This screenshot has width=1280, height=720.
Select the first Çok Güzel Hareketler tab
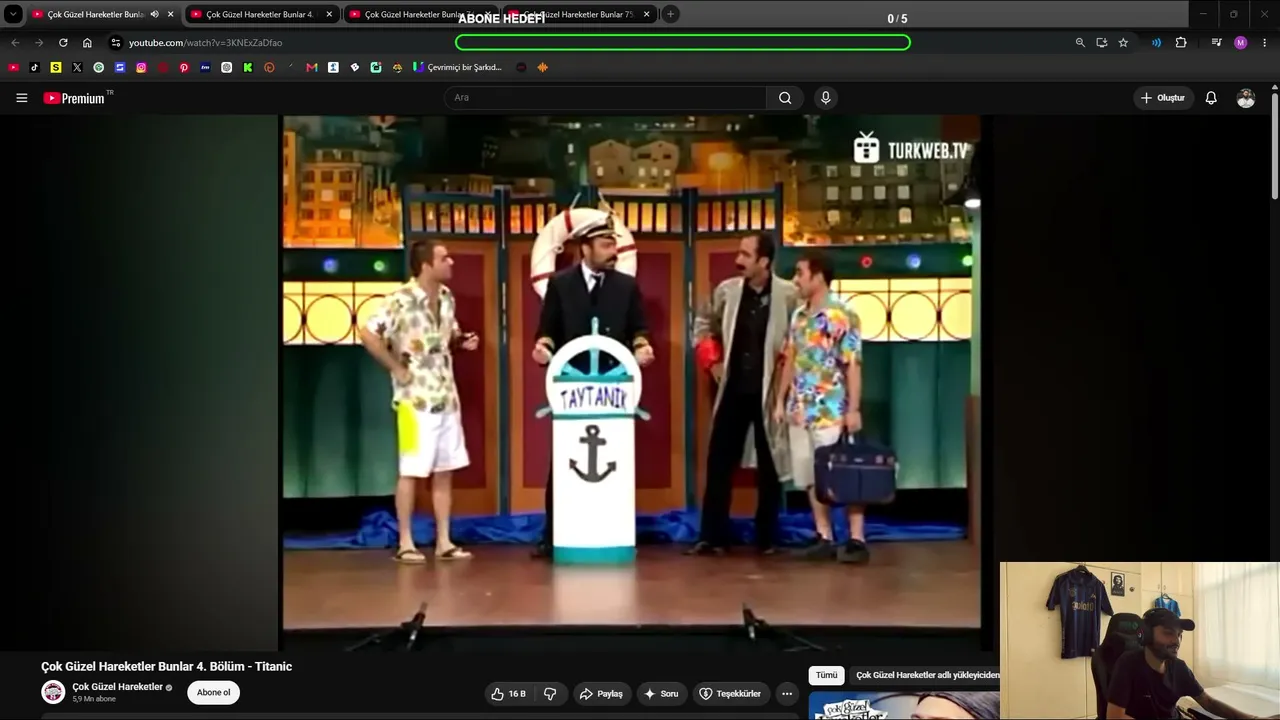point(96,14)
